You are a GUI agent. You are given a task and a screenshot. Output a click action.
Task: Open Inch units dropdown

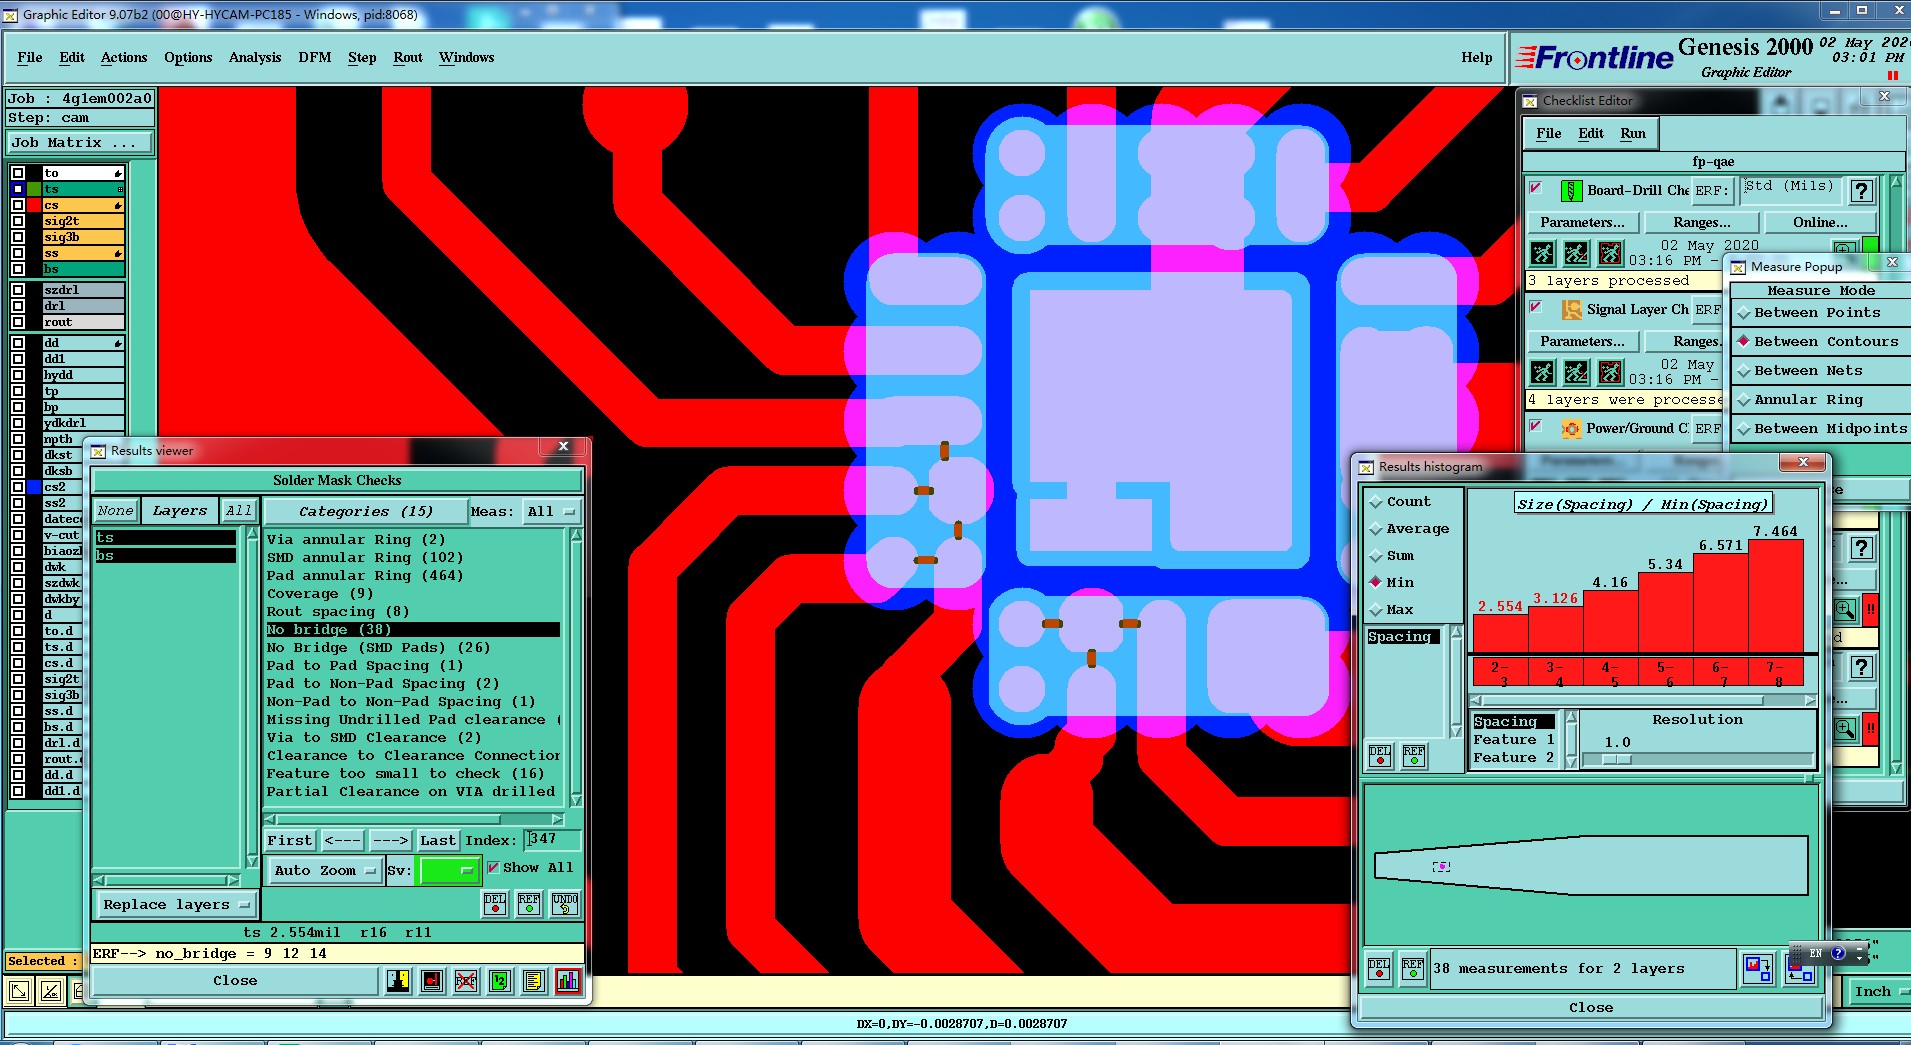(x=1879, y=991)
